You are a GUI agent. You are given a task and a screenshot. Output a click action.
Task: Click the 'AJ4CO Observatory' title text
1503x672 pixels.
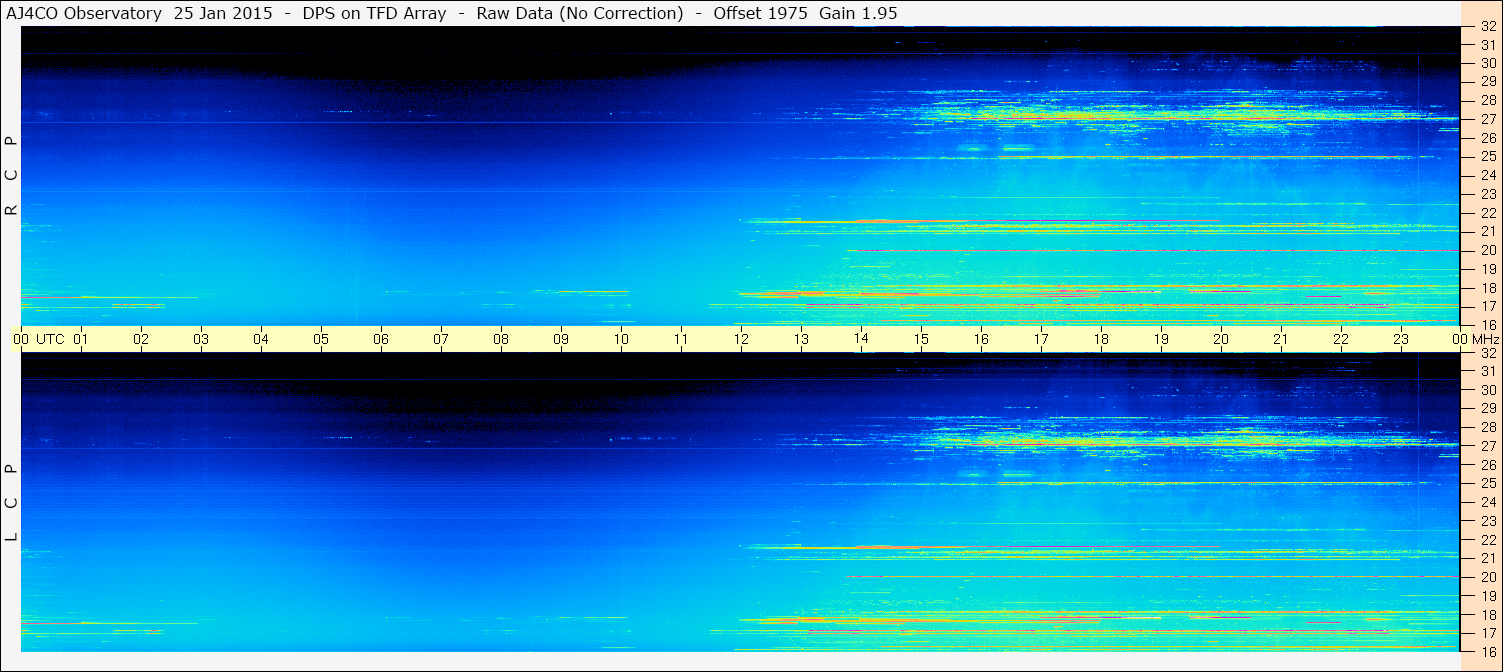(x=82, y=13)
